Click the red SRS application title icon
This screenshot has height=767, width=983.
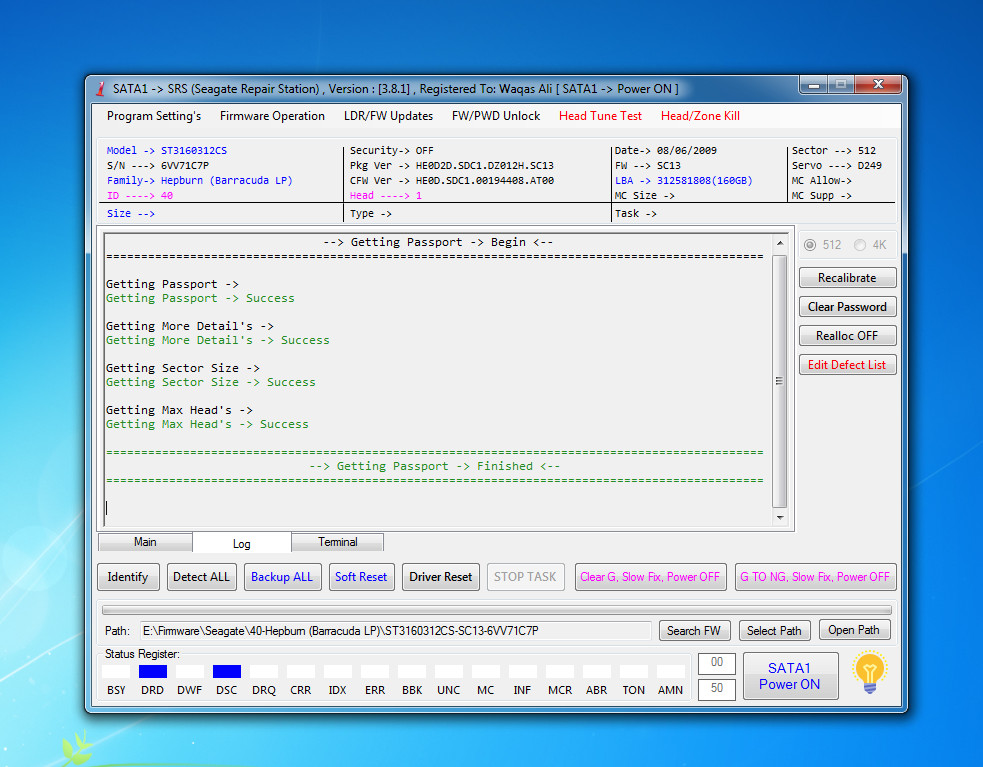point(100,89)
